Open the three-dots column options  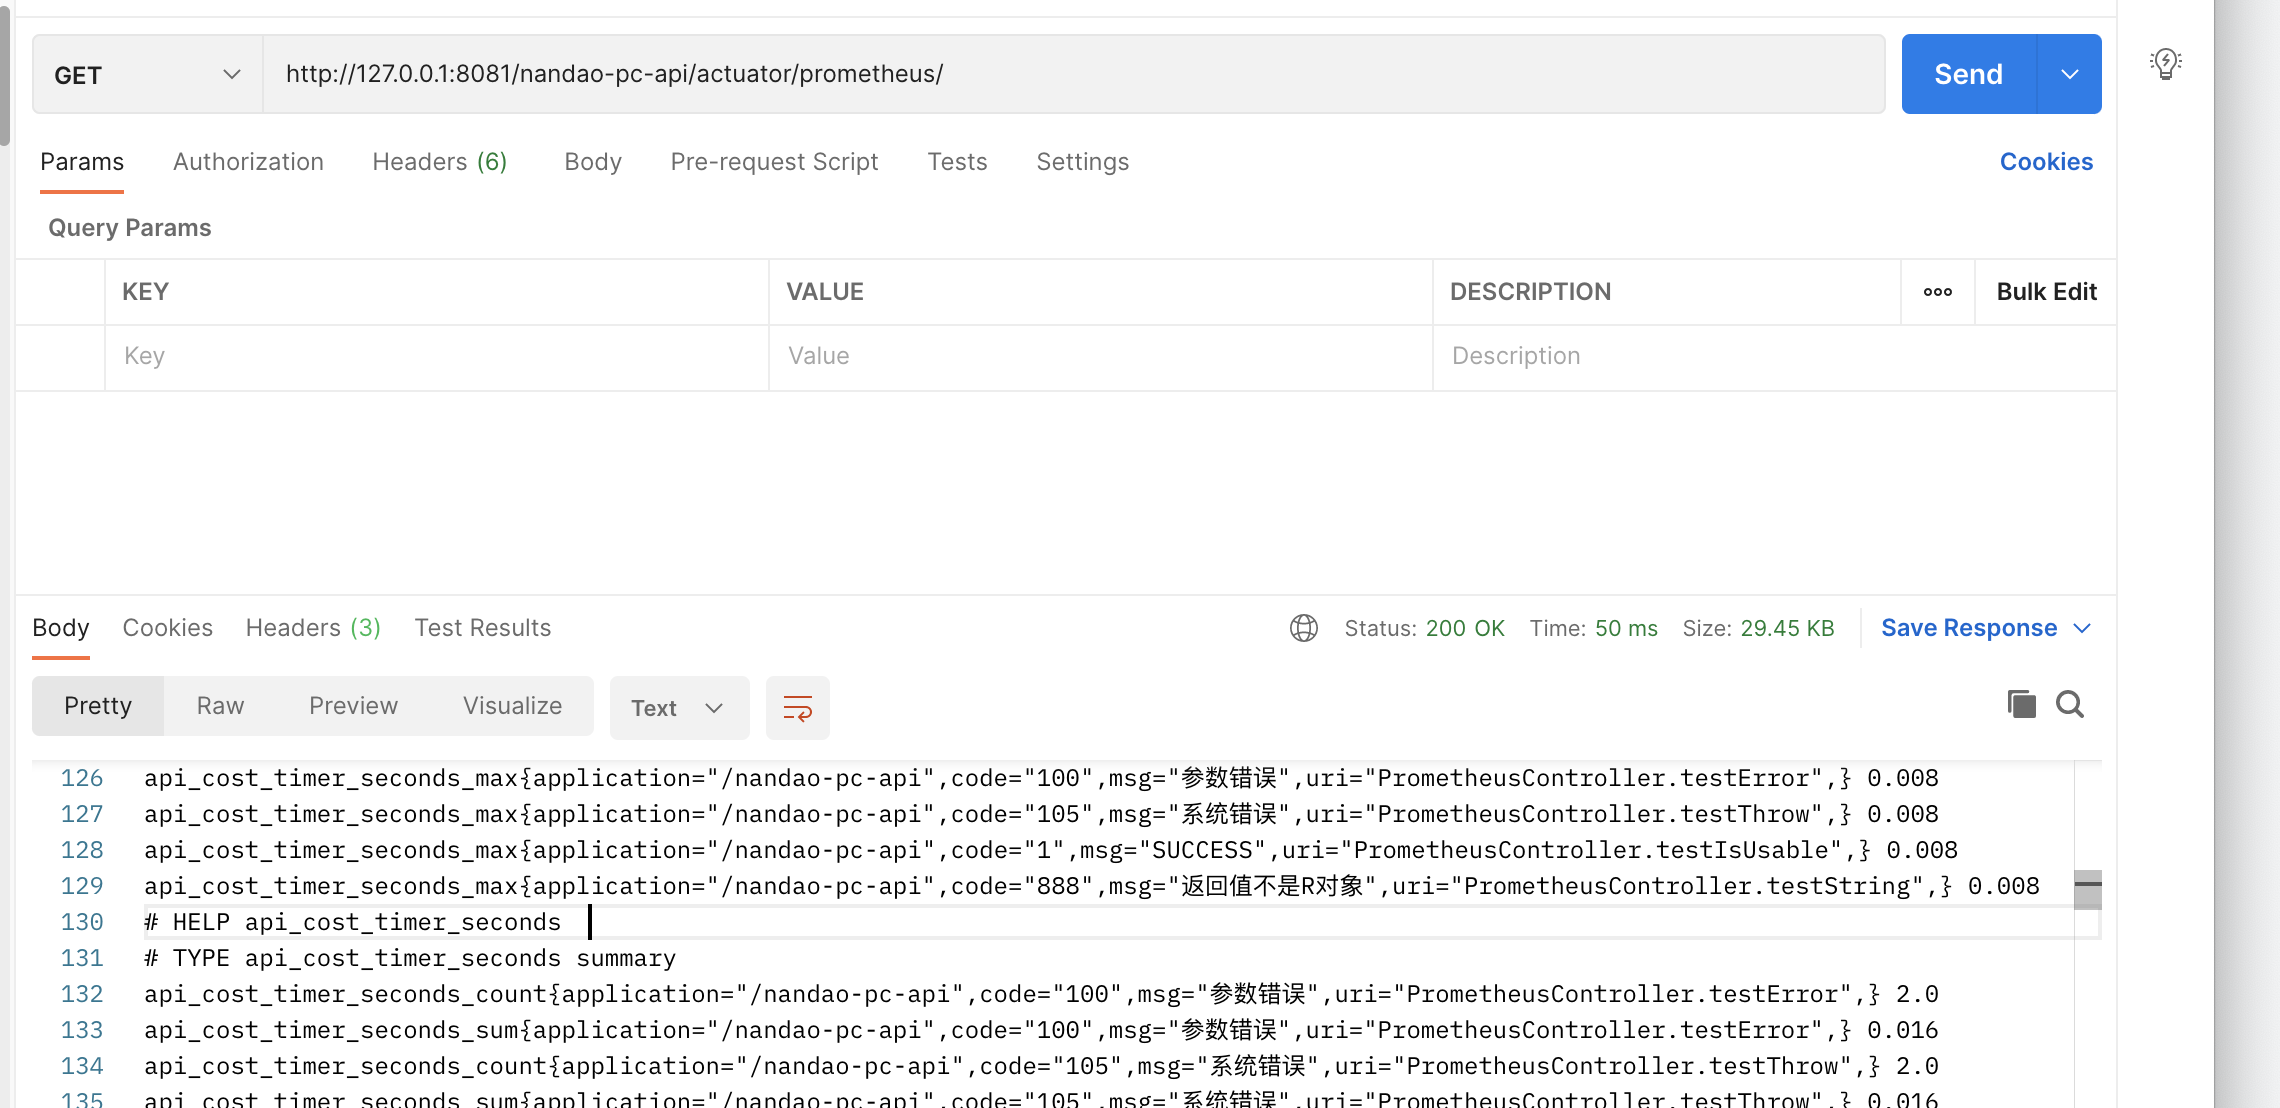click(1937, 292)
